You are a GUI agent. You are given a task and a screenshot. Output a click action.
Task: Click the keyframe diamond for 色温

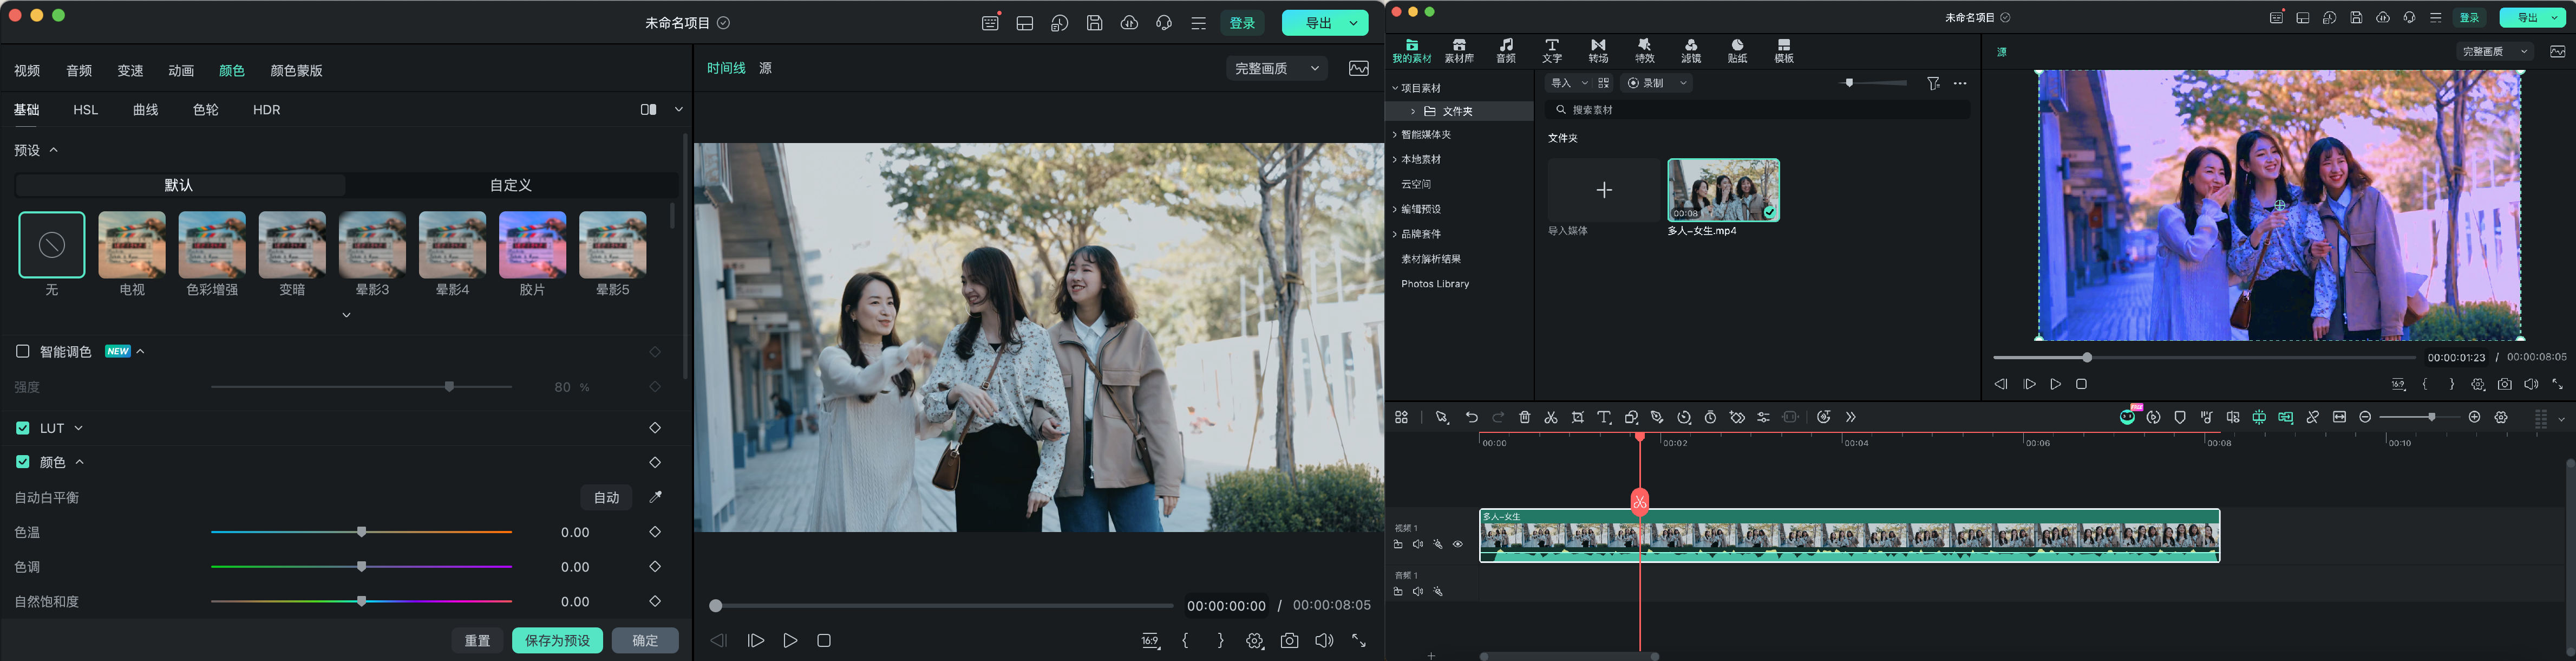coord(655,532)
